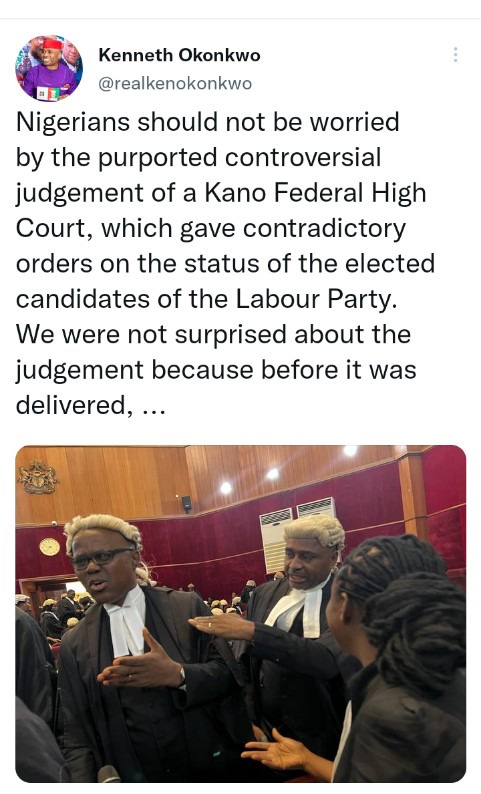Image resolution: width=481 pixels, height=794 pixels.
Task: Click the white air conditioner unit in photo
Action: click(276, 539)
